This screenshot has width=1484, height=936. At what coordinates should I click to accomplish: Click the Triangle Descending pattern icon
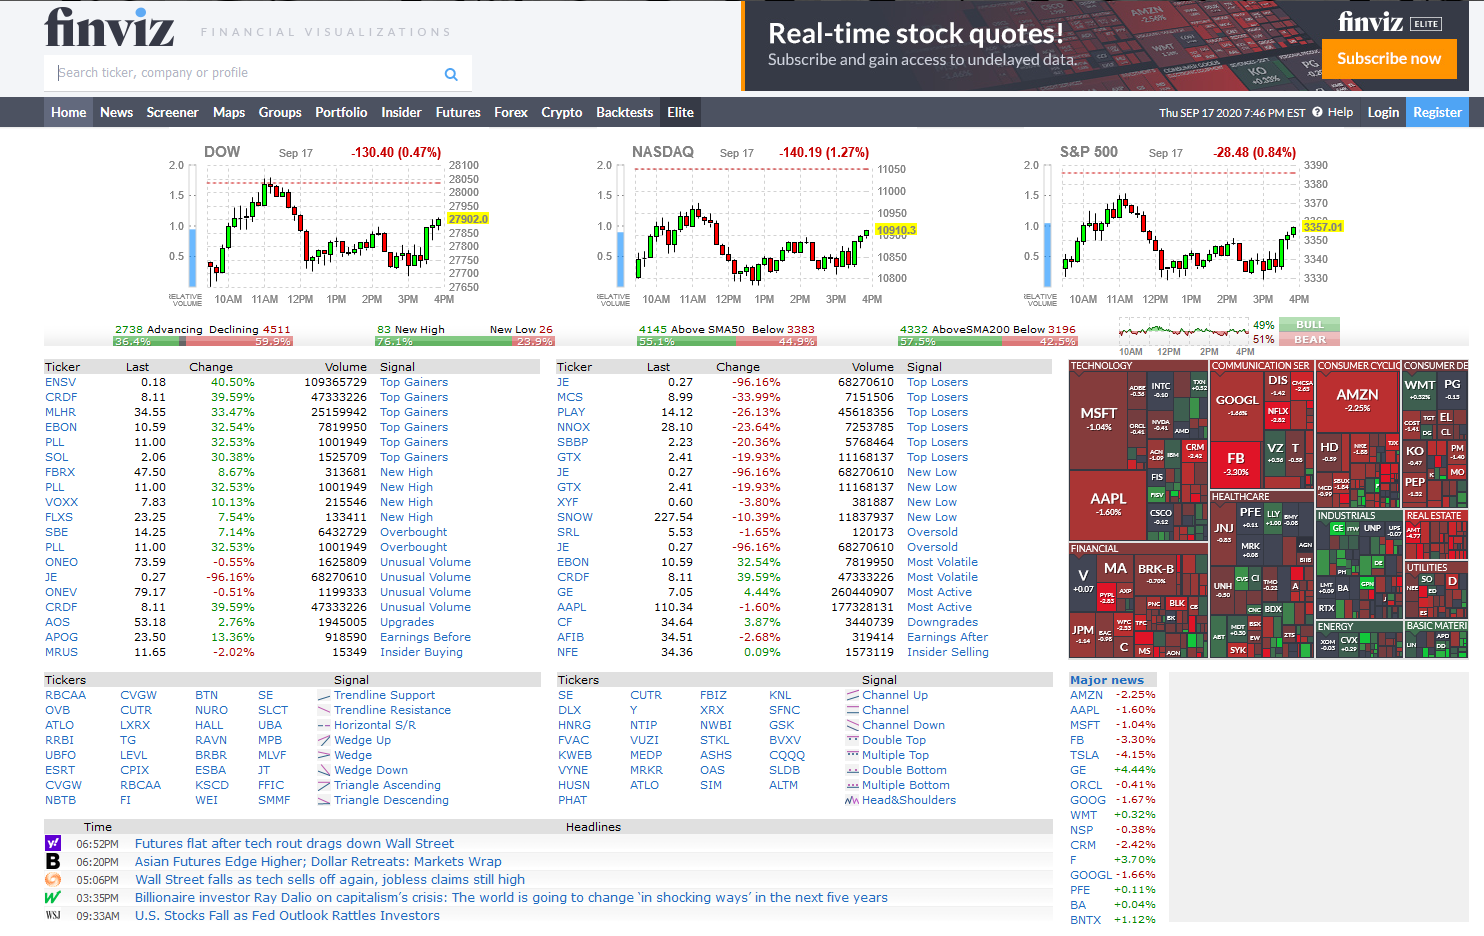pos(324,801)
